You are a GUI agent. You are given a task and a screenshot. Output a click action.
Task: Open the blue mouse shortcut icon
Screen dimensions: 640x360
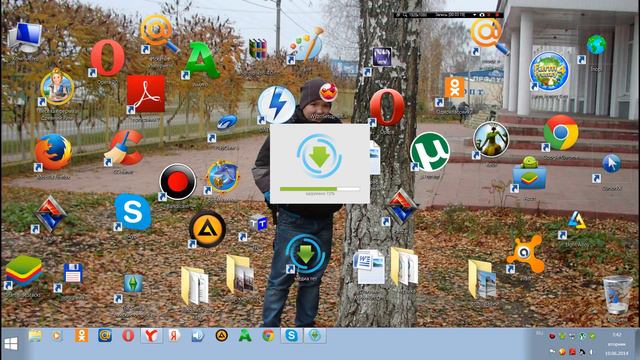[227, 122]
